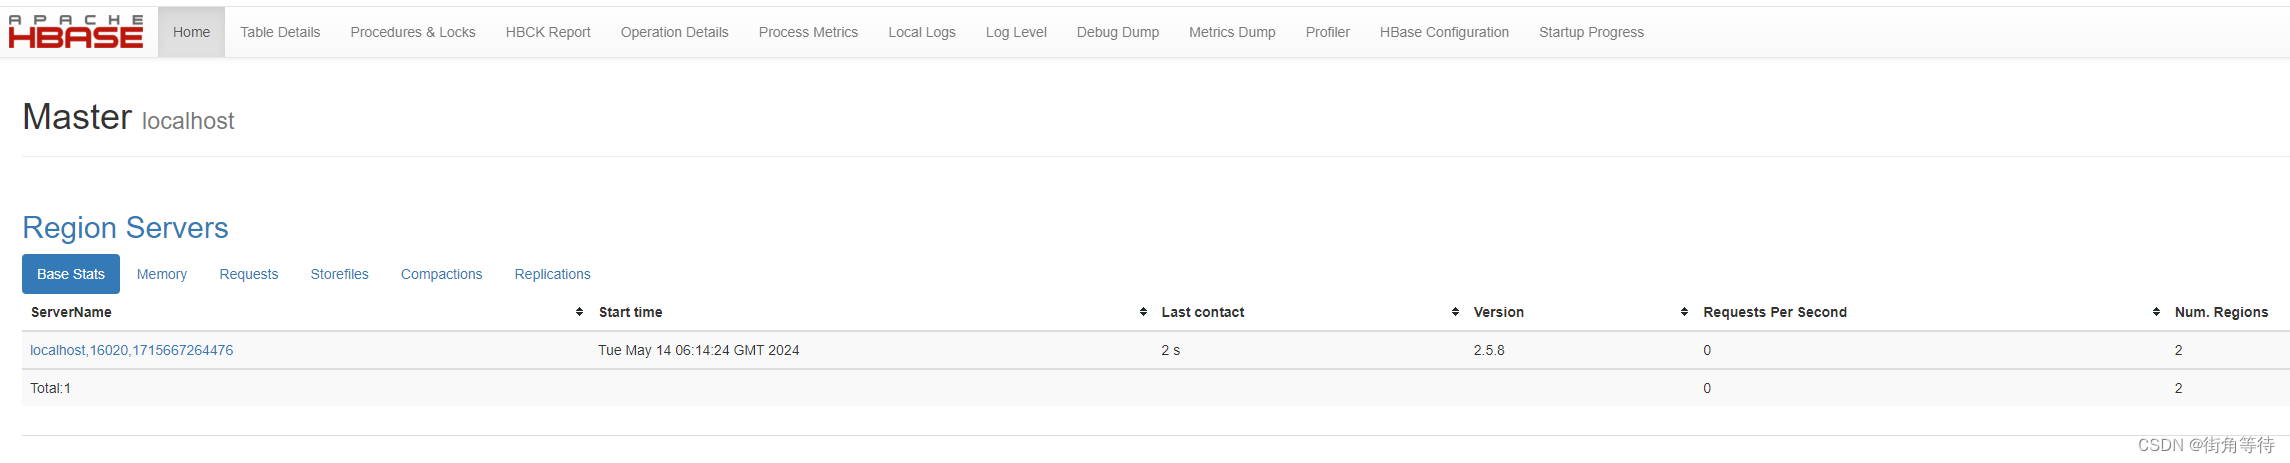Open Local Logs

[922, 32]
